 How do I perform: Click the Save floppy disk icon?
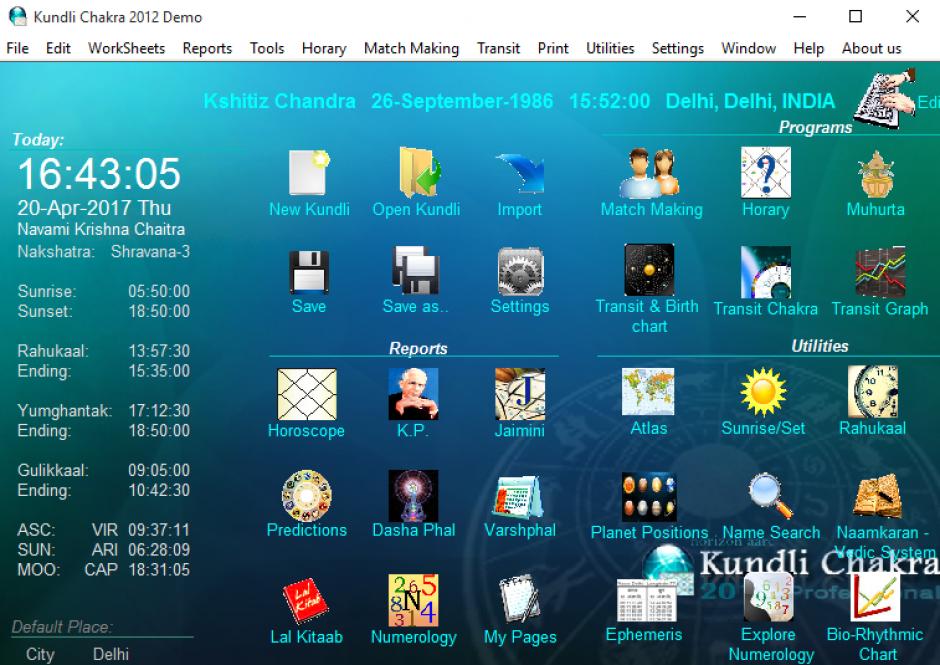click(x=309, y=272)
